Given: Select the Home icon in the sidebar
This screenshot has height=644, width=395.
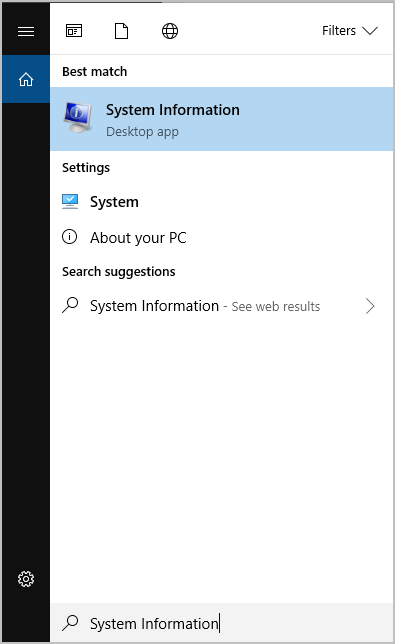Looking at the screenshot, I should 26,79.
